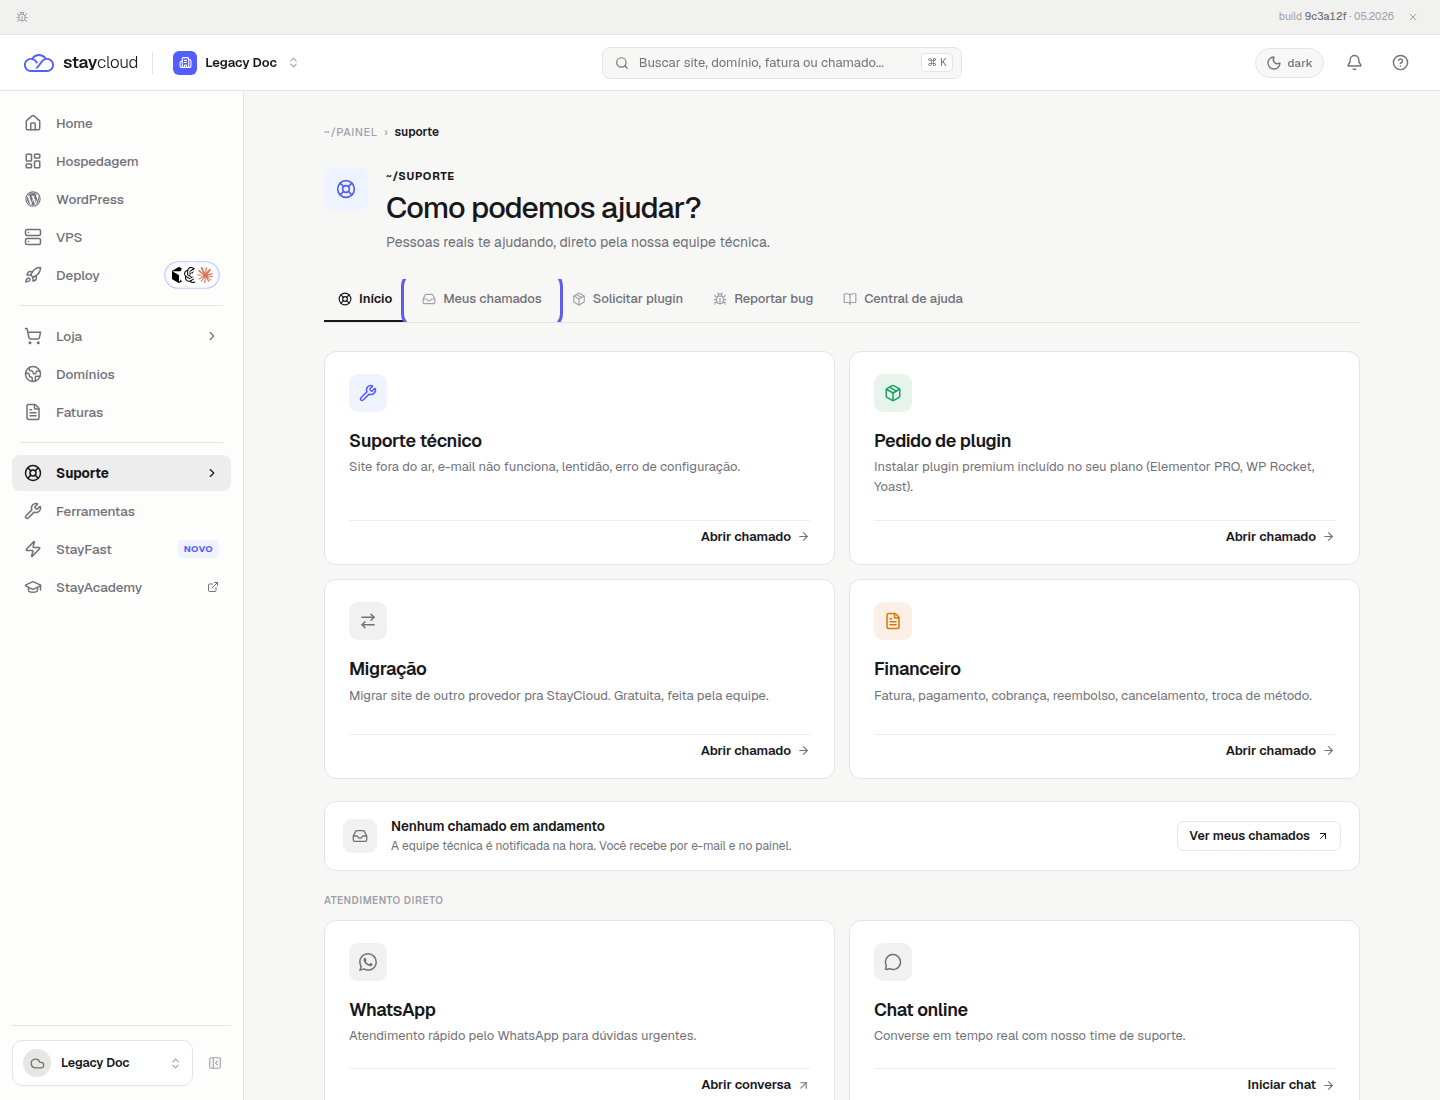Screen dimensions: 1440x1100
Task: Focus the Buscar site, domínio search field
Action: coord(781,63)
